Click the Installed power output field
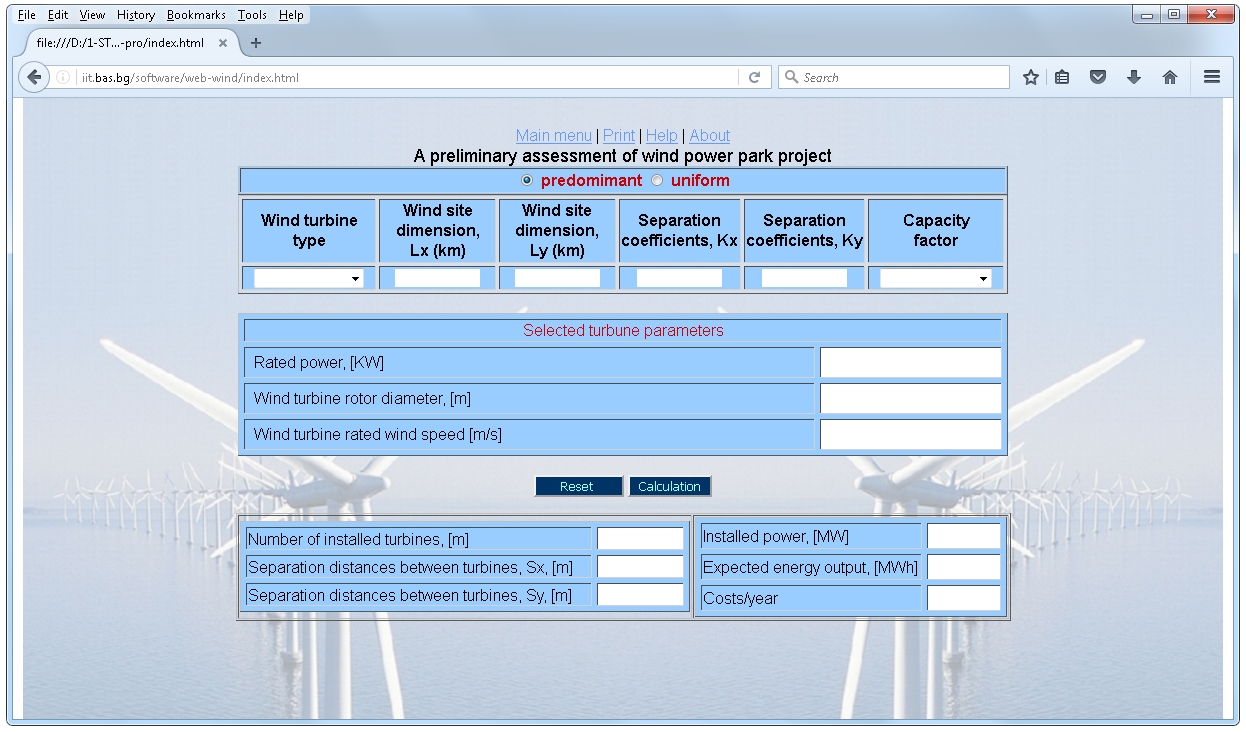 pyautogui.click(x=963, y=537)
